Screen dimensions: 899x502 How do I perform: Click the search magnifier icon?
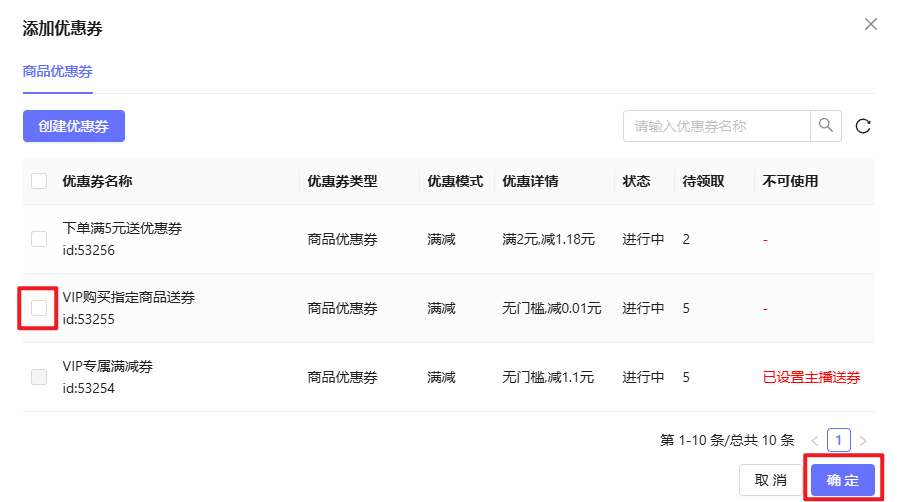(x=826, y=126)
